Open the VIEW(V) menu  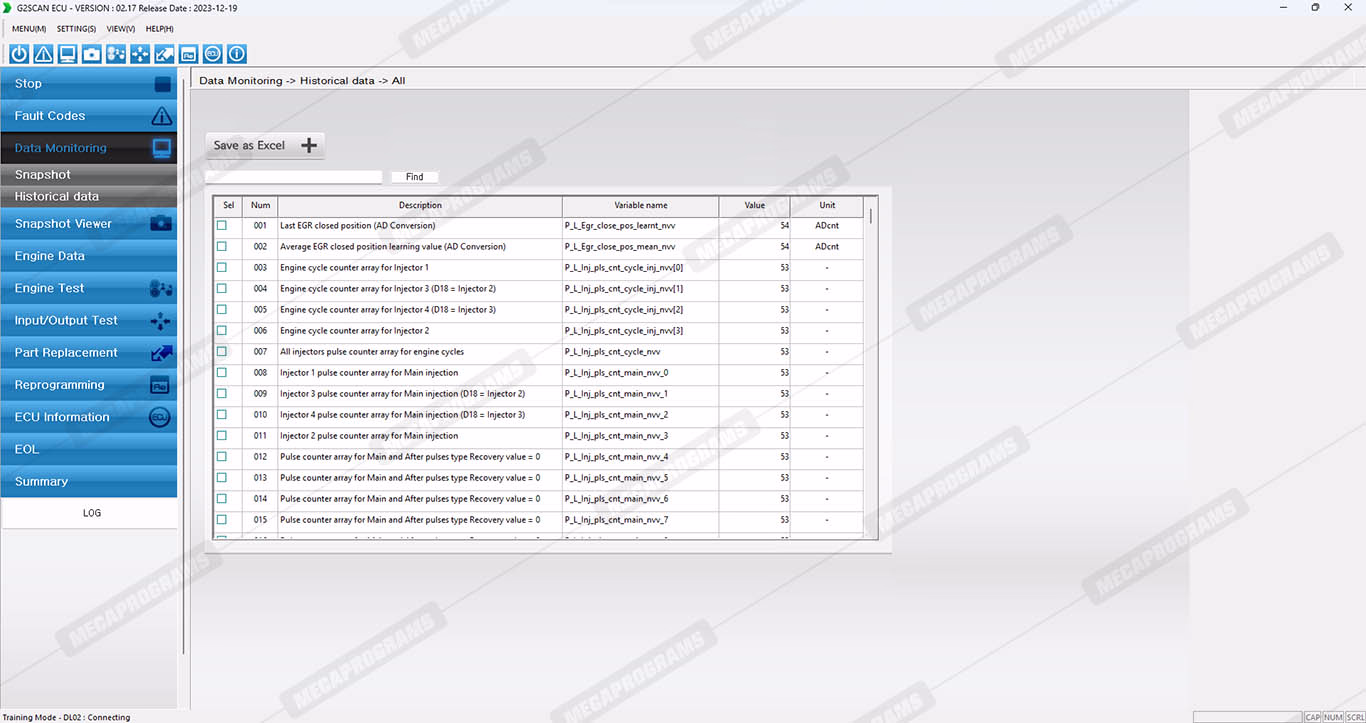point(120,29)
